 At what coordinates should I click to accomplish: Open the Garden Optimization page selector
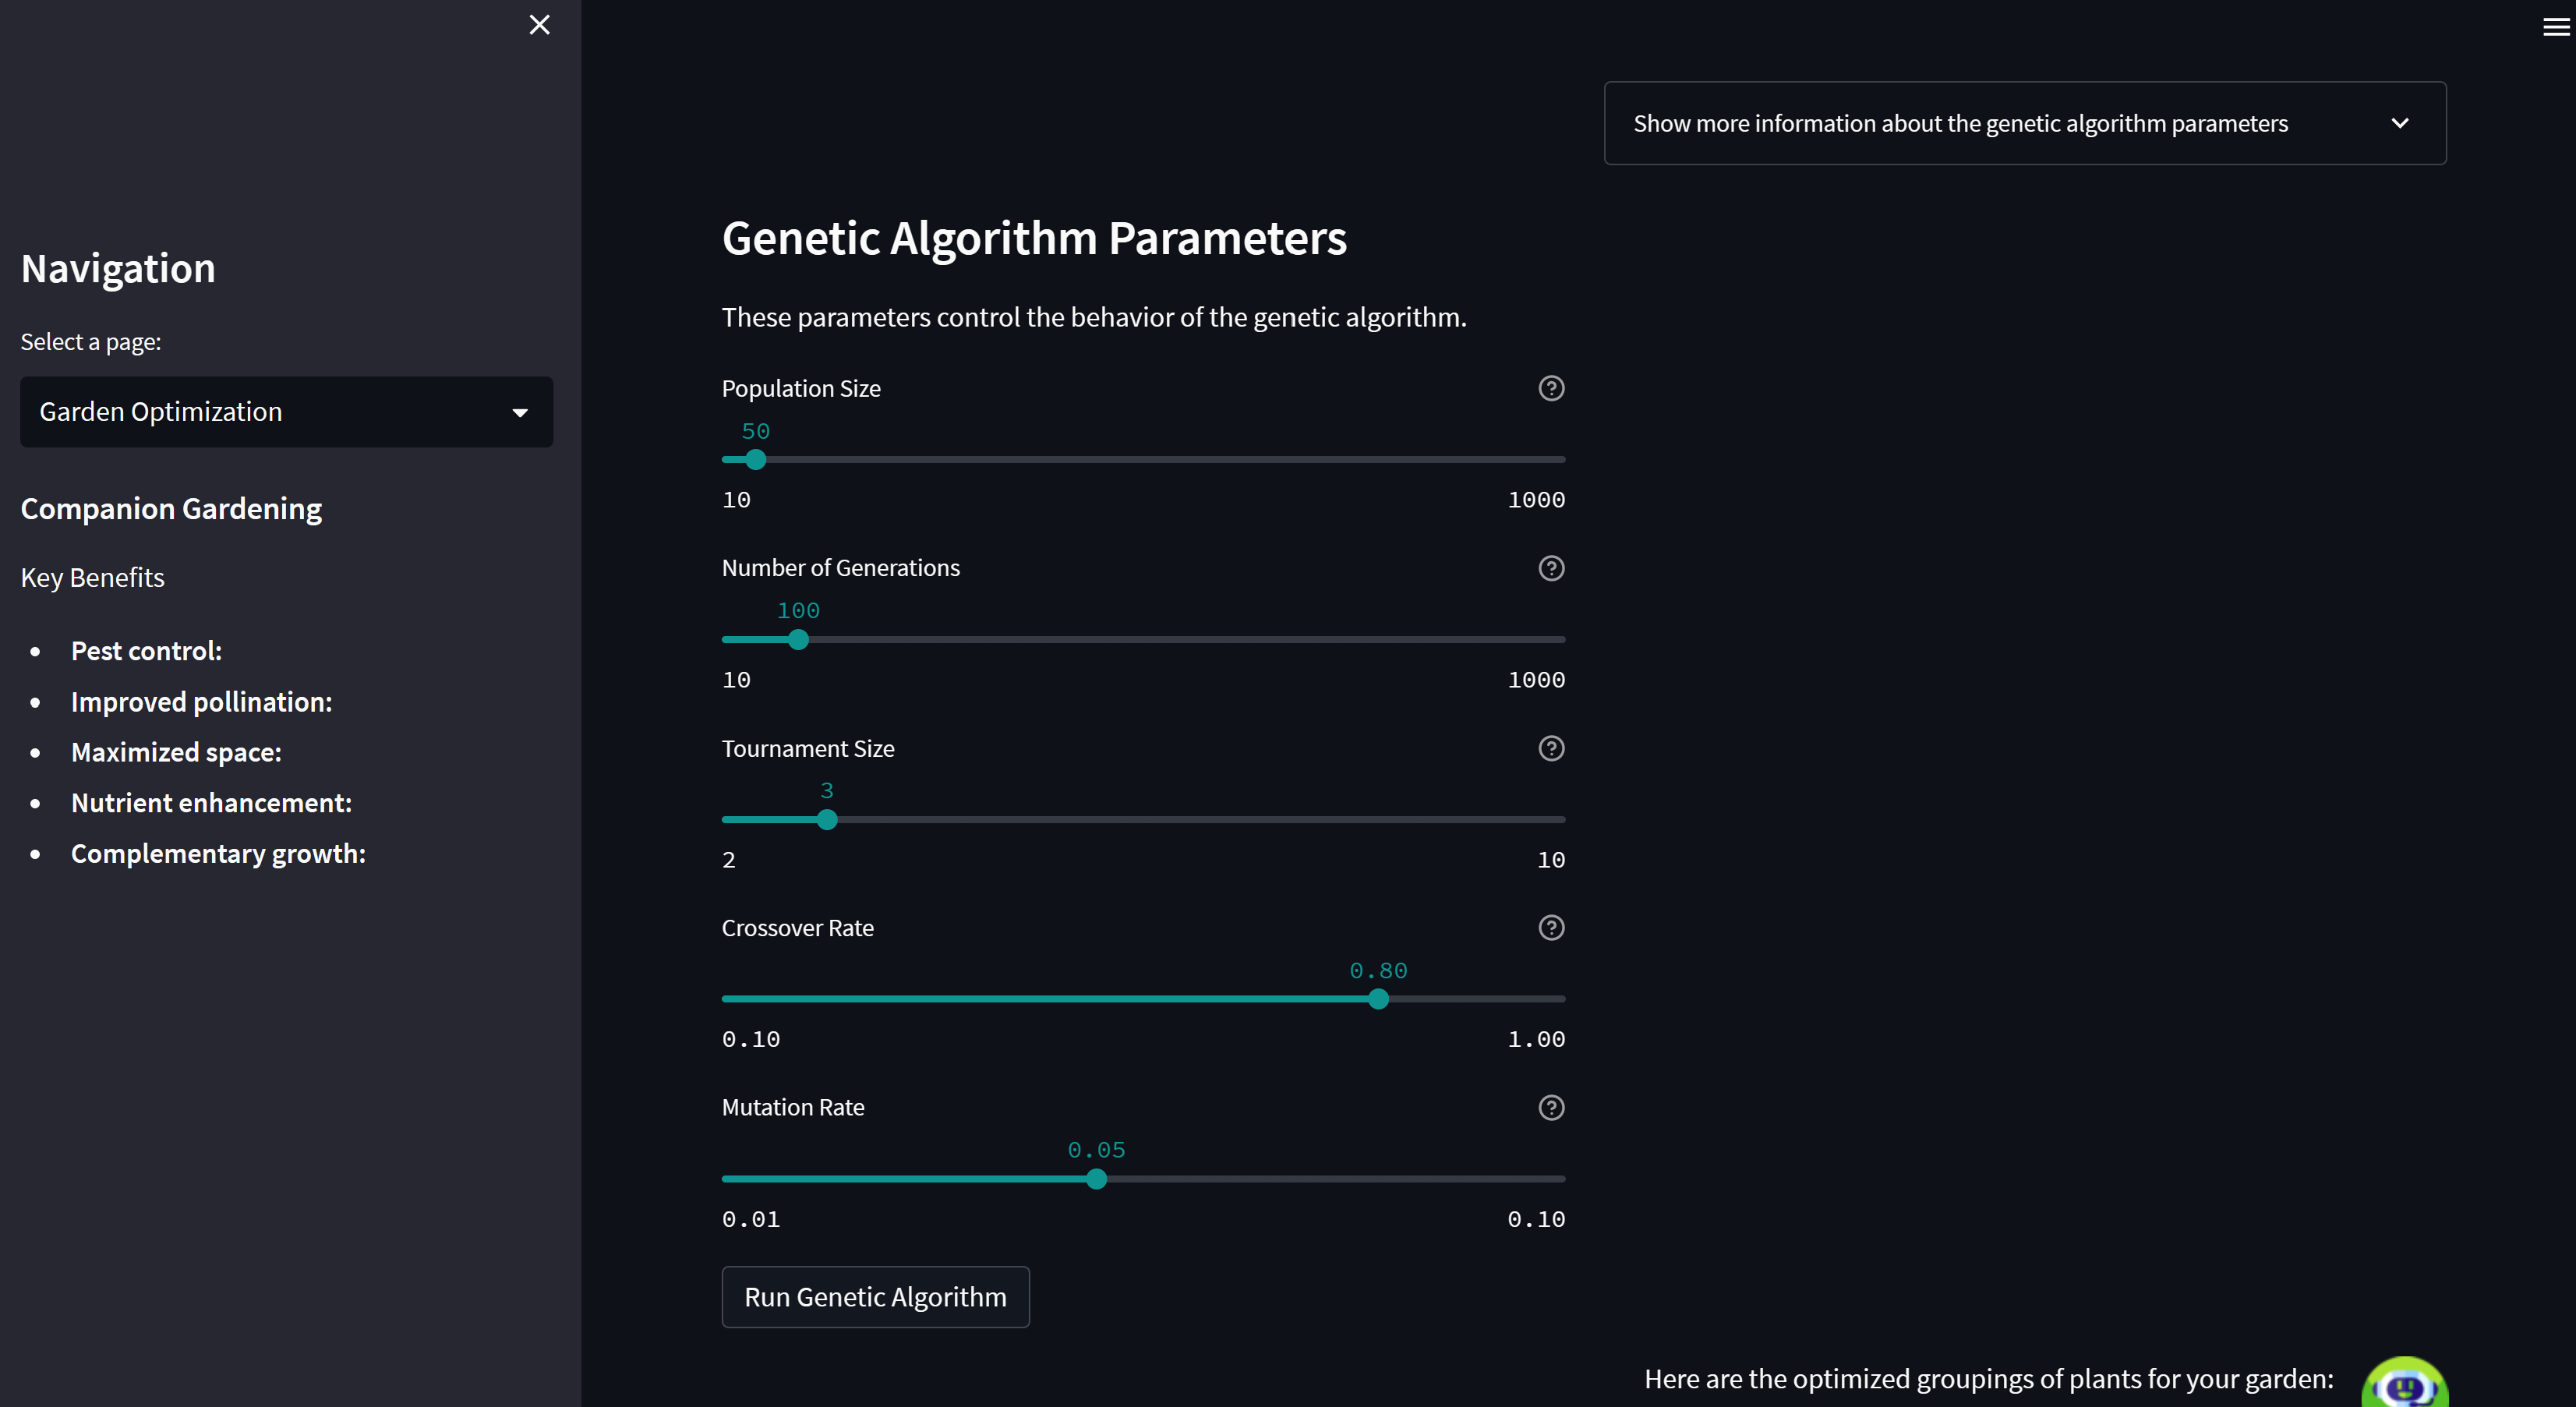pyautogui.click(x=286, y=411)
